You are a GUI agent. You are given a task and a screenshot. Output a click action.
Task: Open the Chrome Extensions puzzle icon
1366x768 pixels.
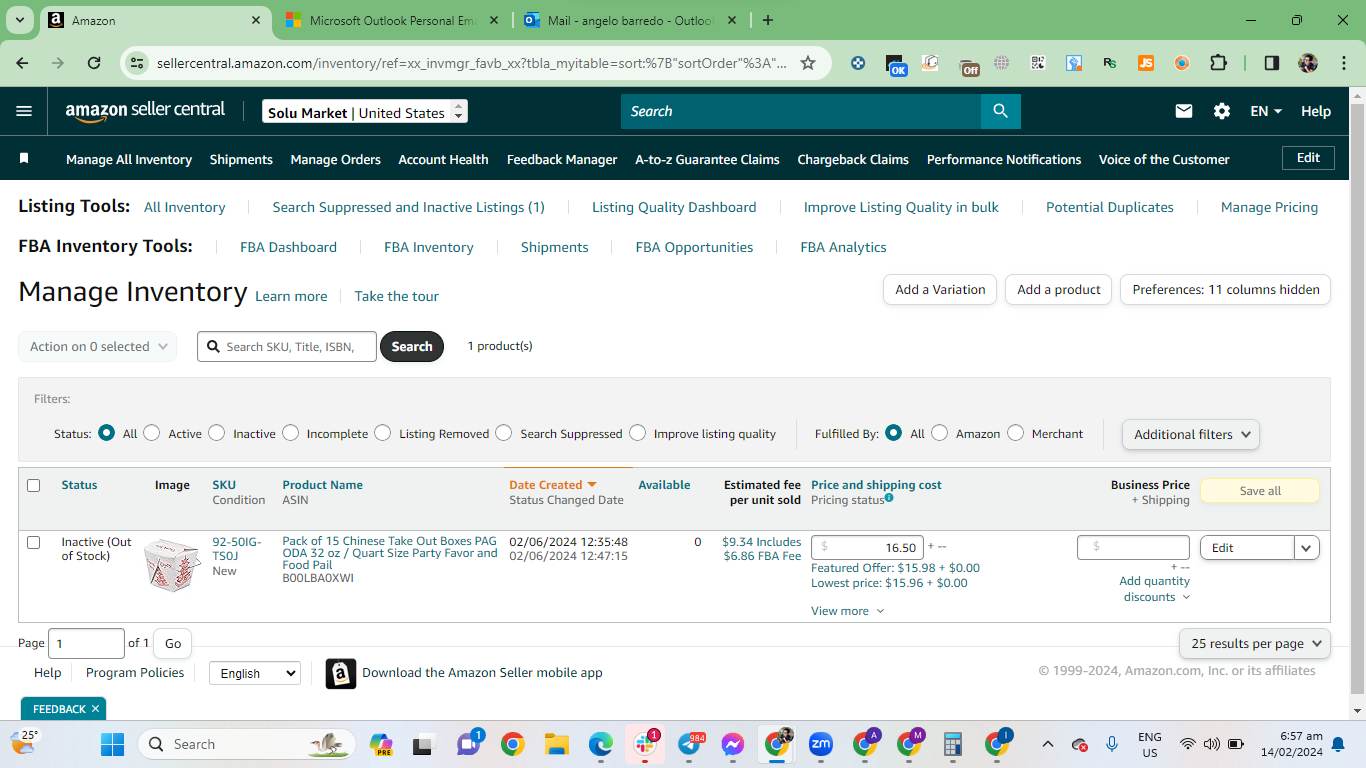point(1218,63)
